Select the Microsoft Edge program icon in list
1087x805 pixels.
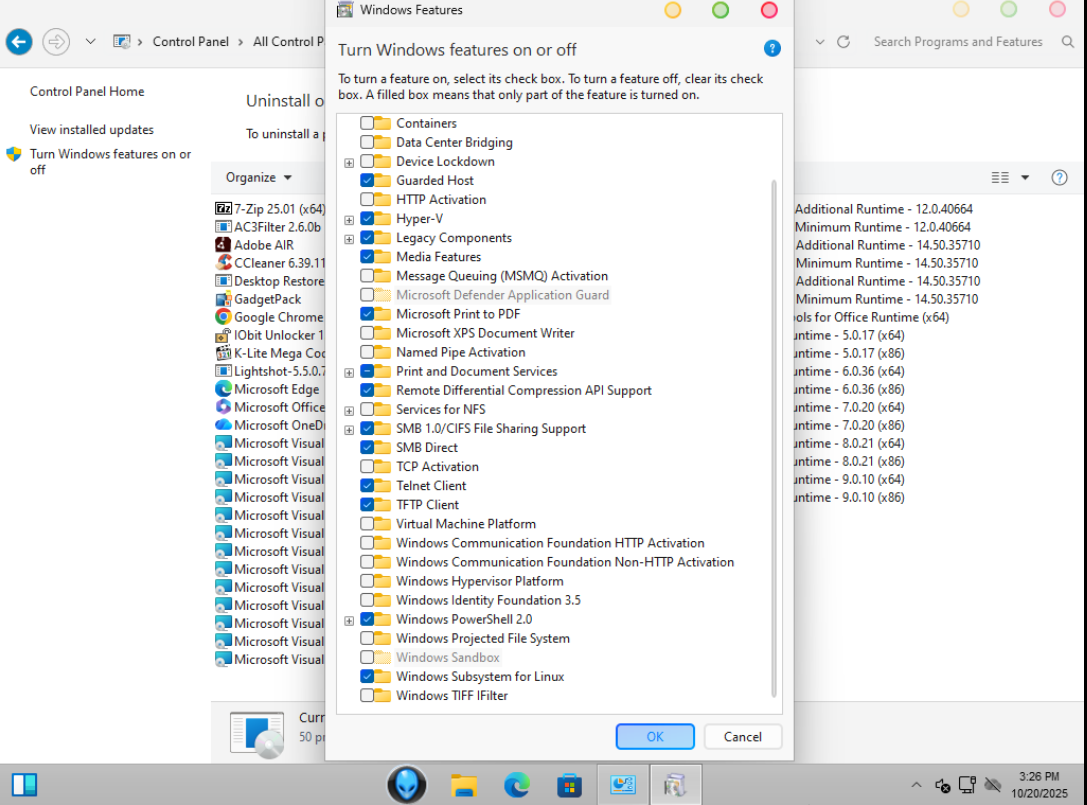[x=223, y=389]
